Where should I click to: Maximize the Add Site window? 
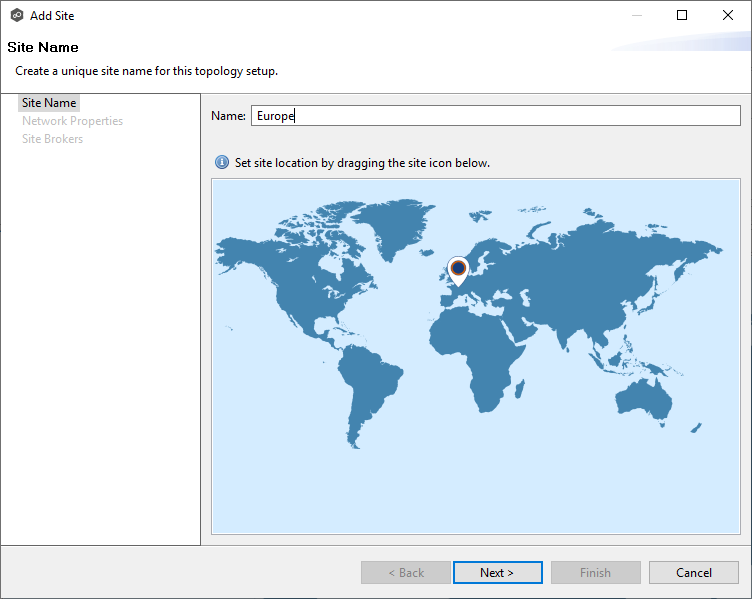(682, 16)
